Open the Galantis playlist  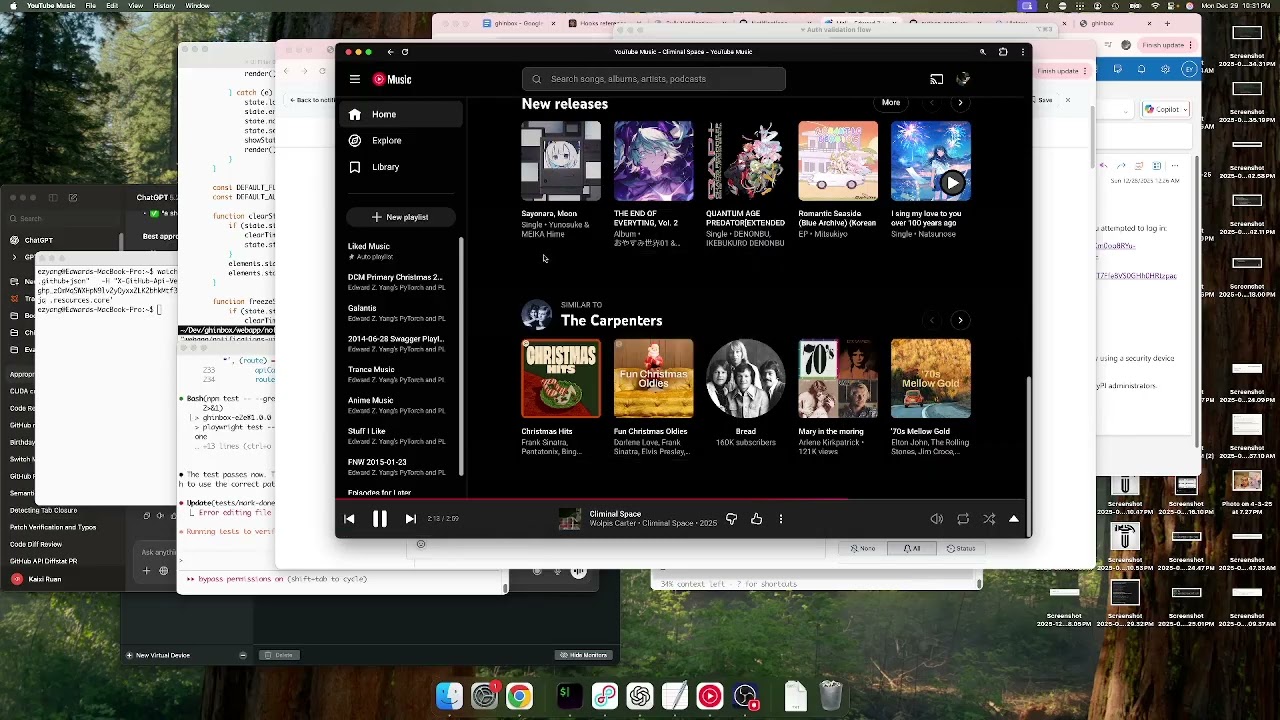(398, 313)
